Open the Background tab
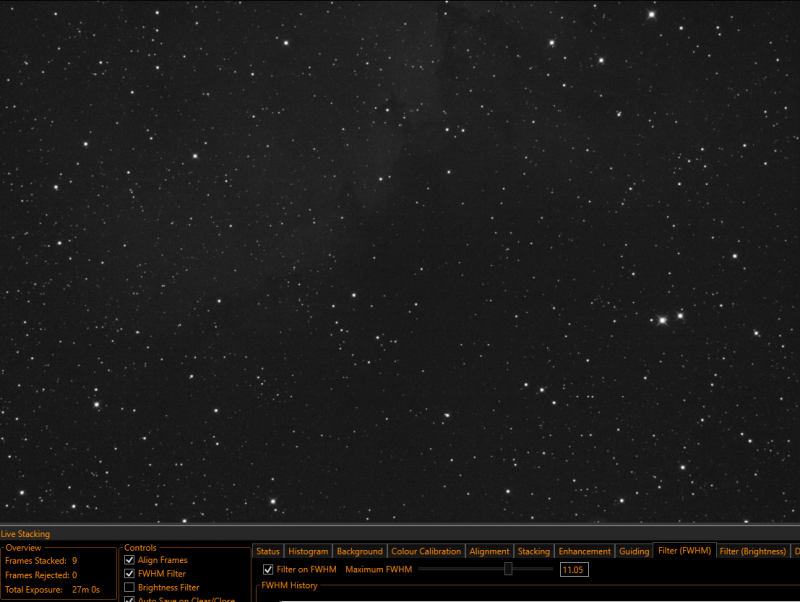Screen dimensions: 800x602 [360, 551]
